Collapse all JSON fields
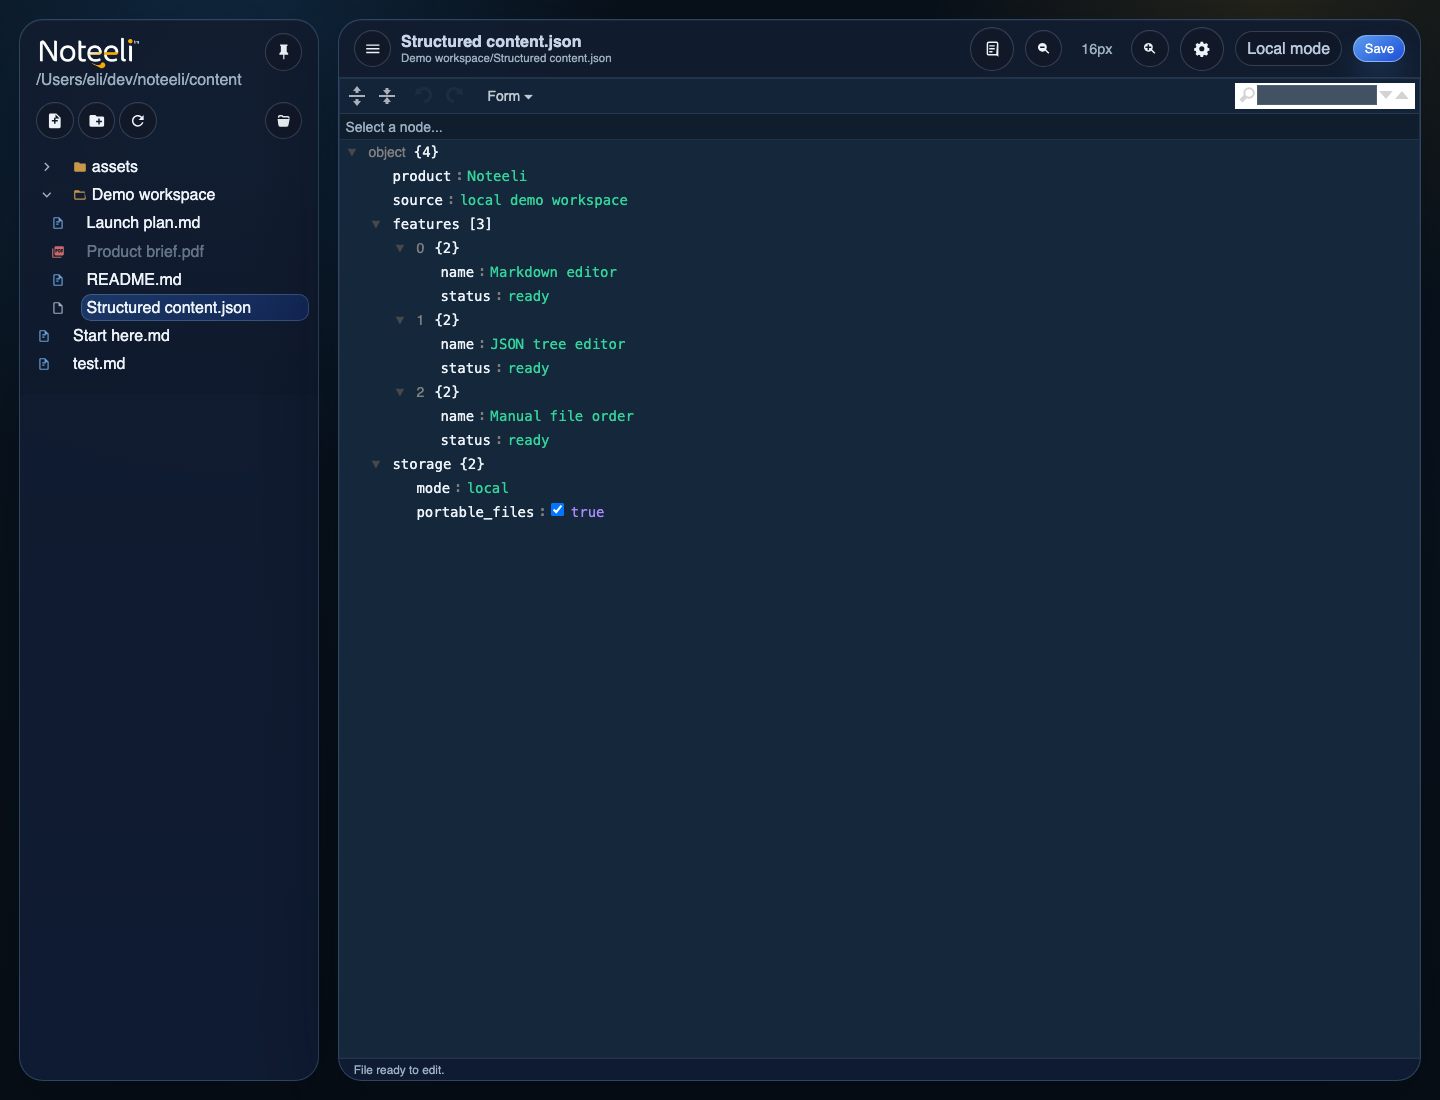Screen dimensions: 1440x1100 pos(387,96)
